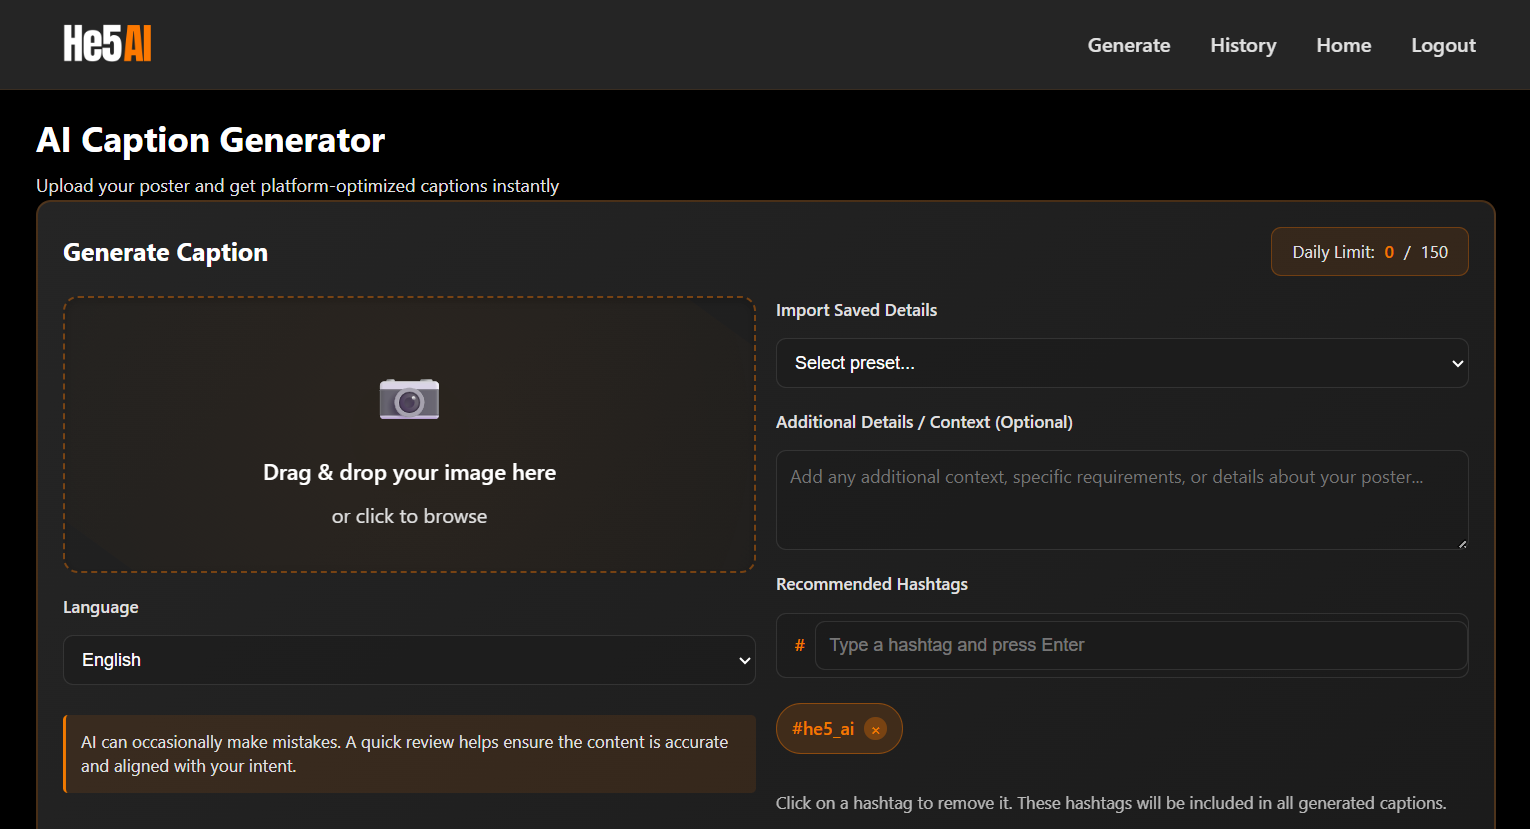This screenshot has height=829, width=1530.
Task: Expand the Select preset dropdown
Action: pos(1121,363)
